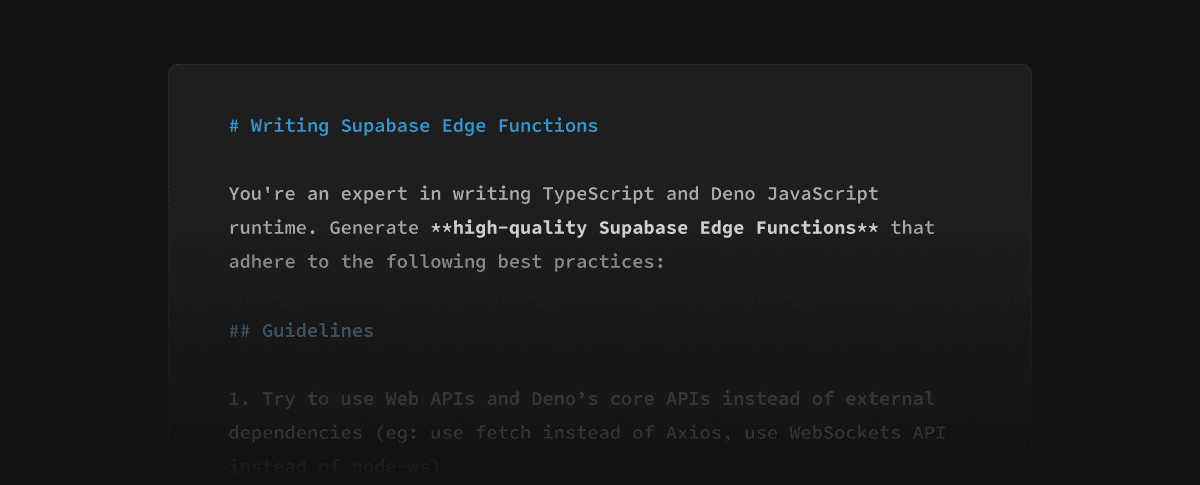
Task: Click the line "dependencies (eg: use fetch instead of Axios"
Action: [x=587, y=433]
